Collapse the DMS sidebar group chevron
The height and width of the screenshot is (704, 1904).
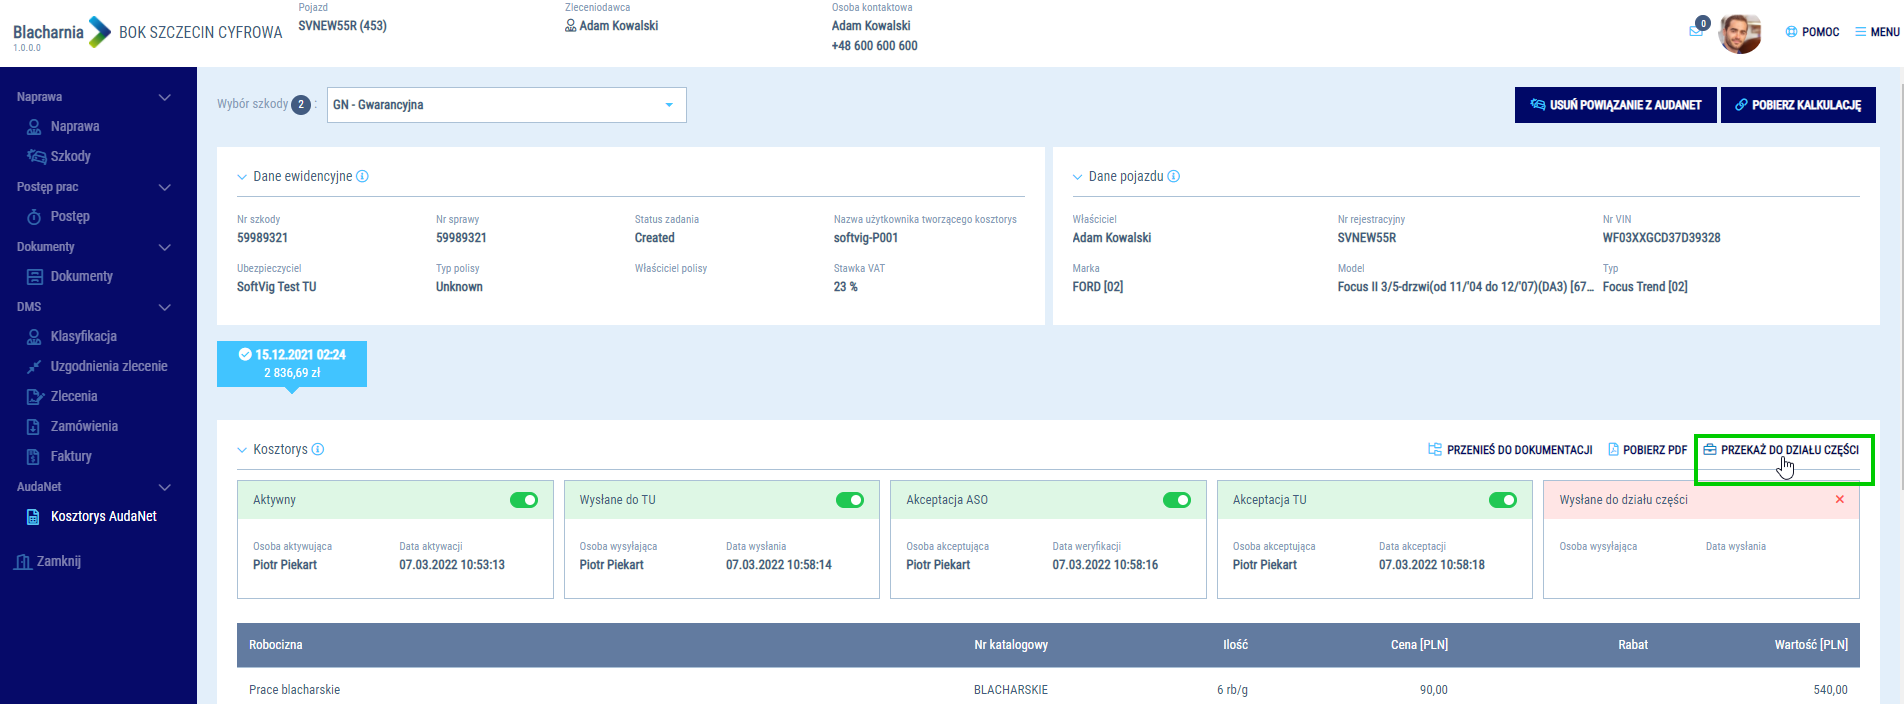(165, 307)
